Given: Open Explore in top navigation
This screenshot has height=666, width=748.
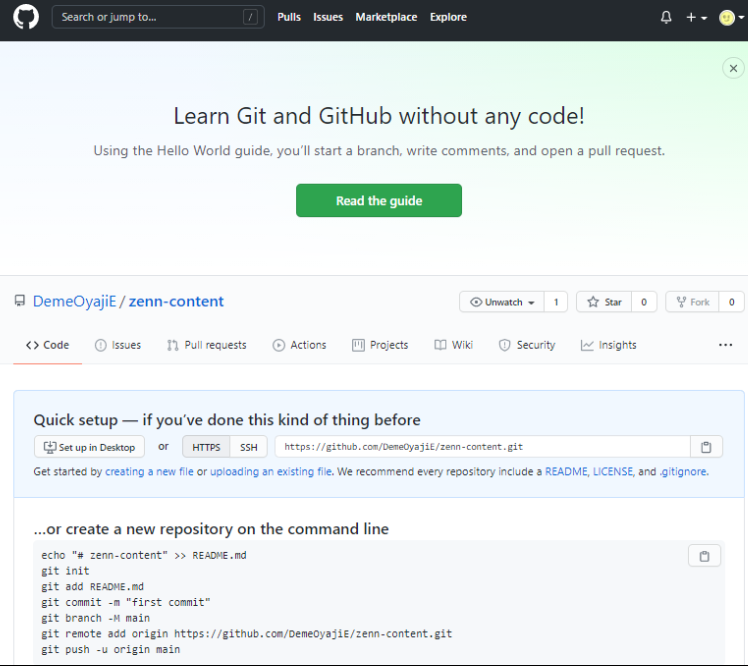Looking at the screenshot, I should point(448,17).
